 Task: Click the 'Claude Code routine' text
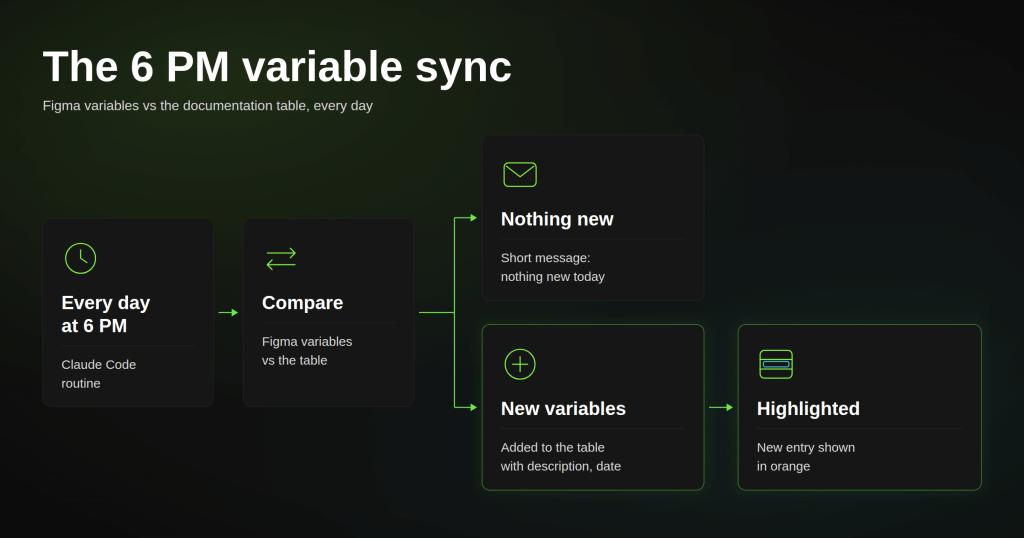99,374
